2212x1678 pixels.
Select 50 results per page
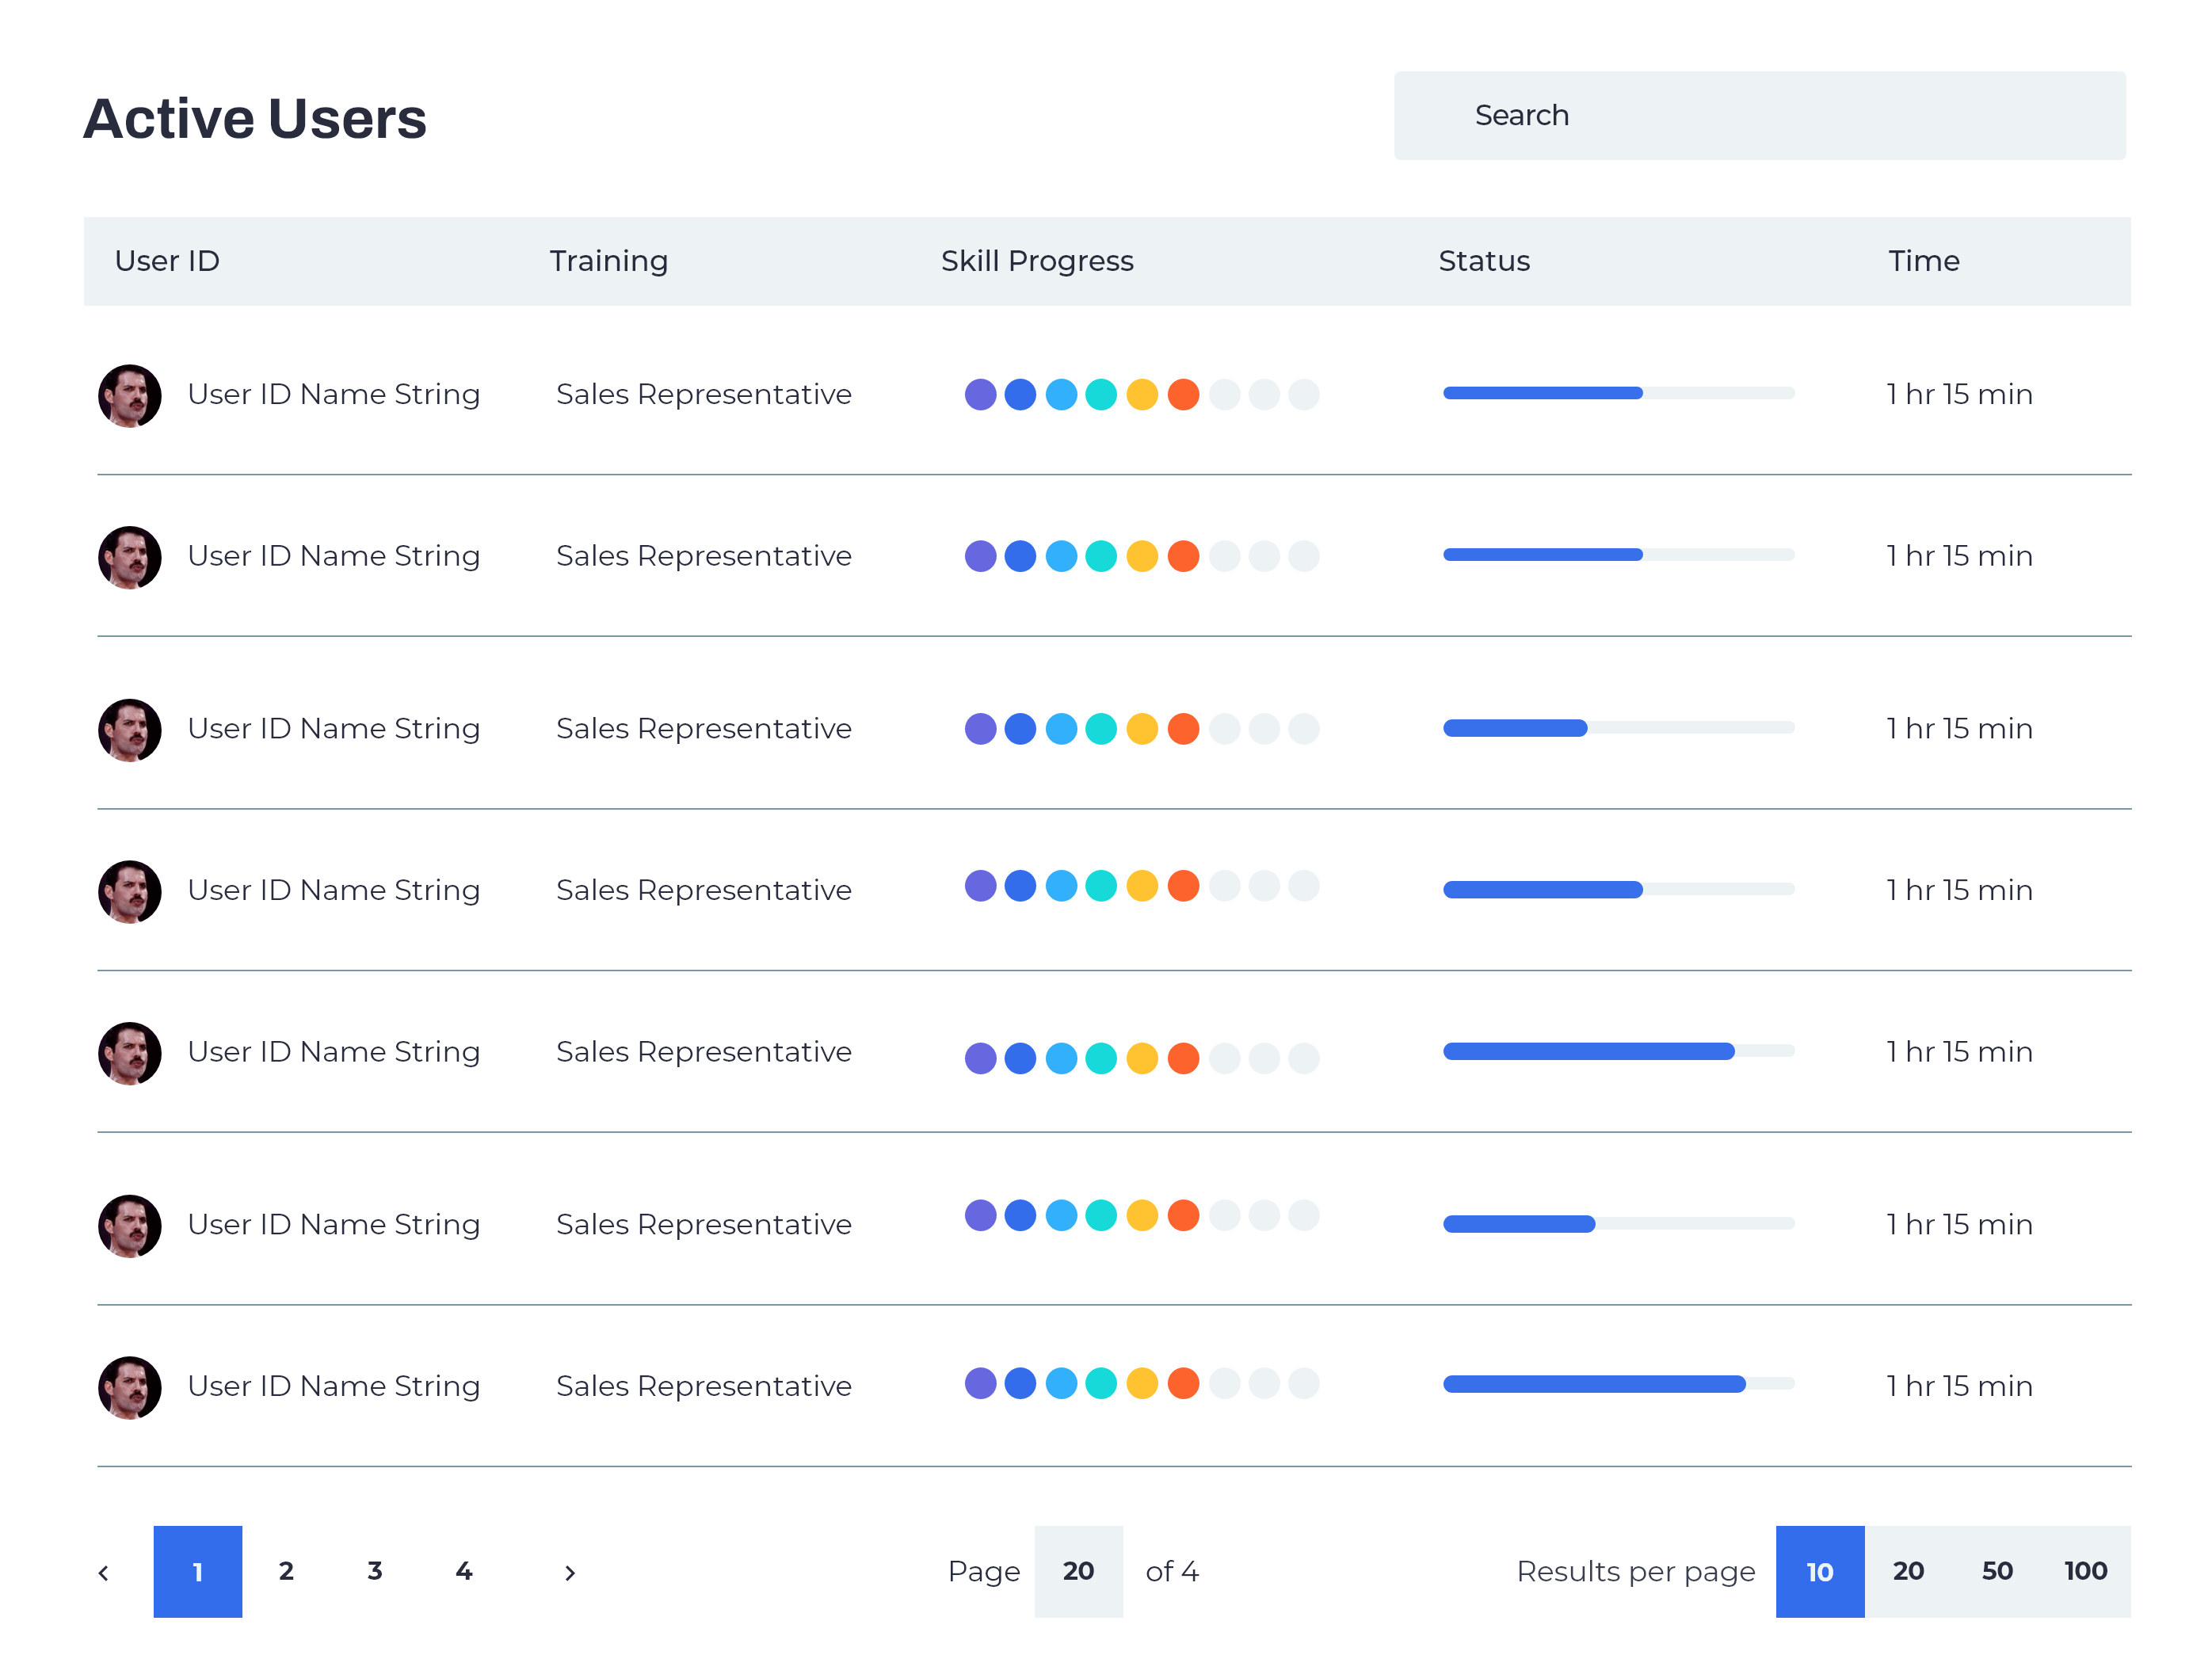(1997, 1571)
